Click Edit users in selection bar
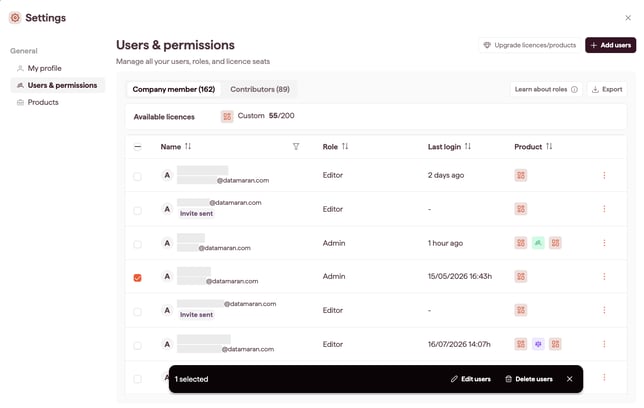The height and width of the screenshot is (408, 644). (x=471, y=379)
